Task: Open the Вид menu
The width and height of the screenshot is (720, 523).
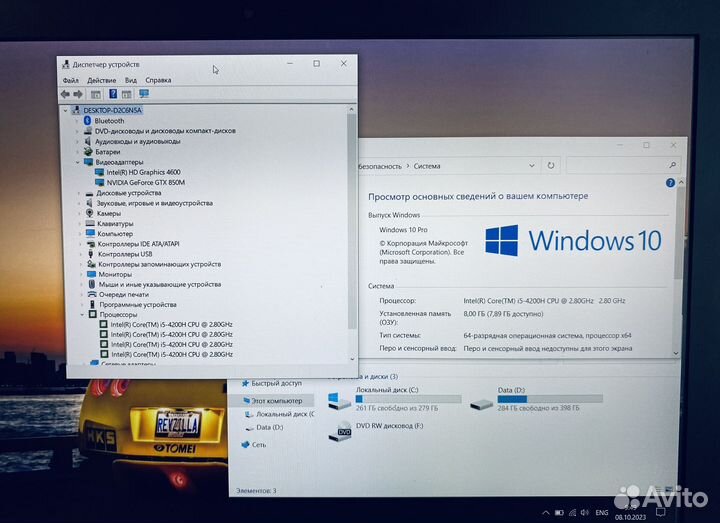Action: click(131, 80)
